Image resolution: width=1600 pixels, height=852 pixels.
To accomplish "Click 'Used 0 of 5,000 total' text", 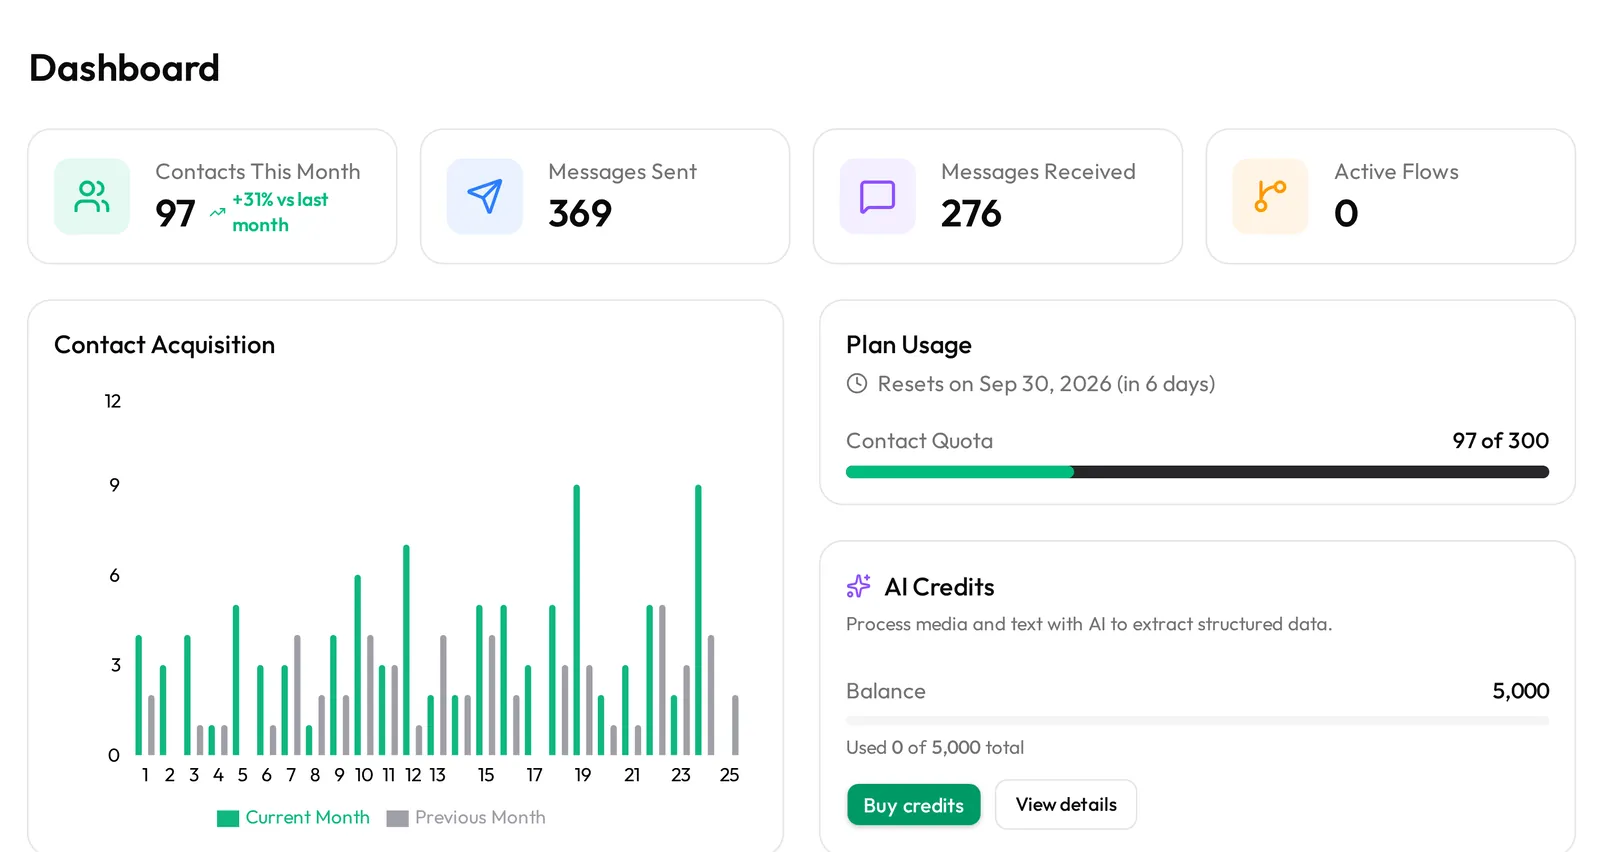I will tap(935, 747).
